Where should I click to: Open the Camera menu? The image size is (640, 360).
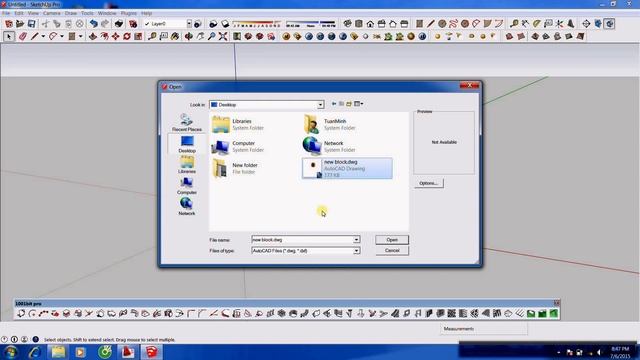tap(51, 13)
